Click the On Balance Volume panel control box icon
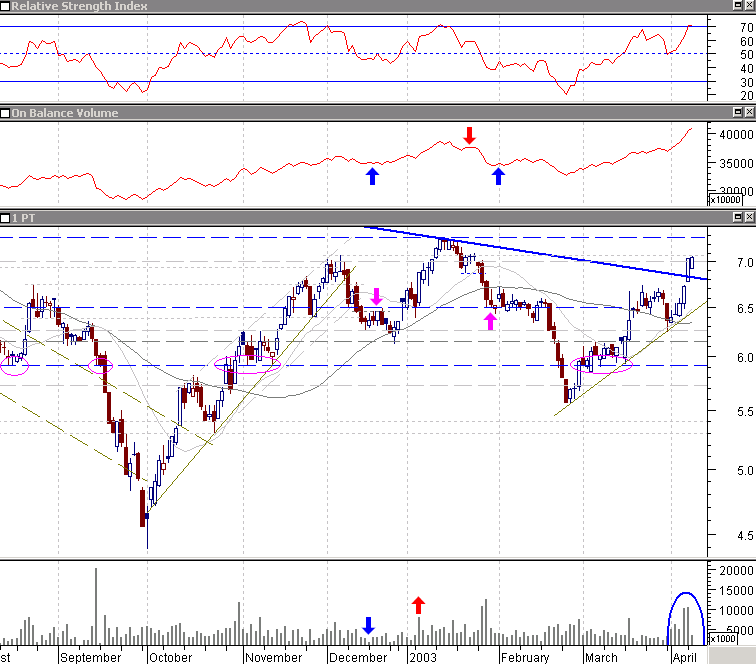Image resolution: width=756 pixels, height=664 pixels. pyautogui.click(x=5, y=113)
